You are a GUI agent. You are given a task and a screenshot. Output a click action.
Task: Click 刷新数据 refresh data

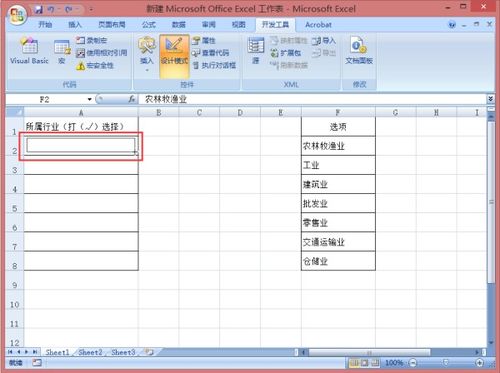289,65
